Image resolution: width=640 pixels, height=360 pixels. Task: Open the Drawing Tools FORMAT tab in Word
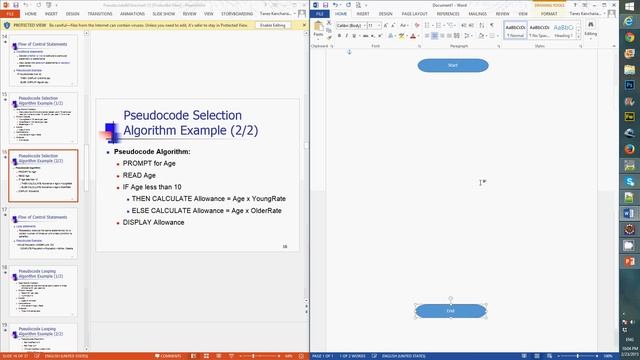pyautogui.click(x=549, y=14)
